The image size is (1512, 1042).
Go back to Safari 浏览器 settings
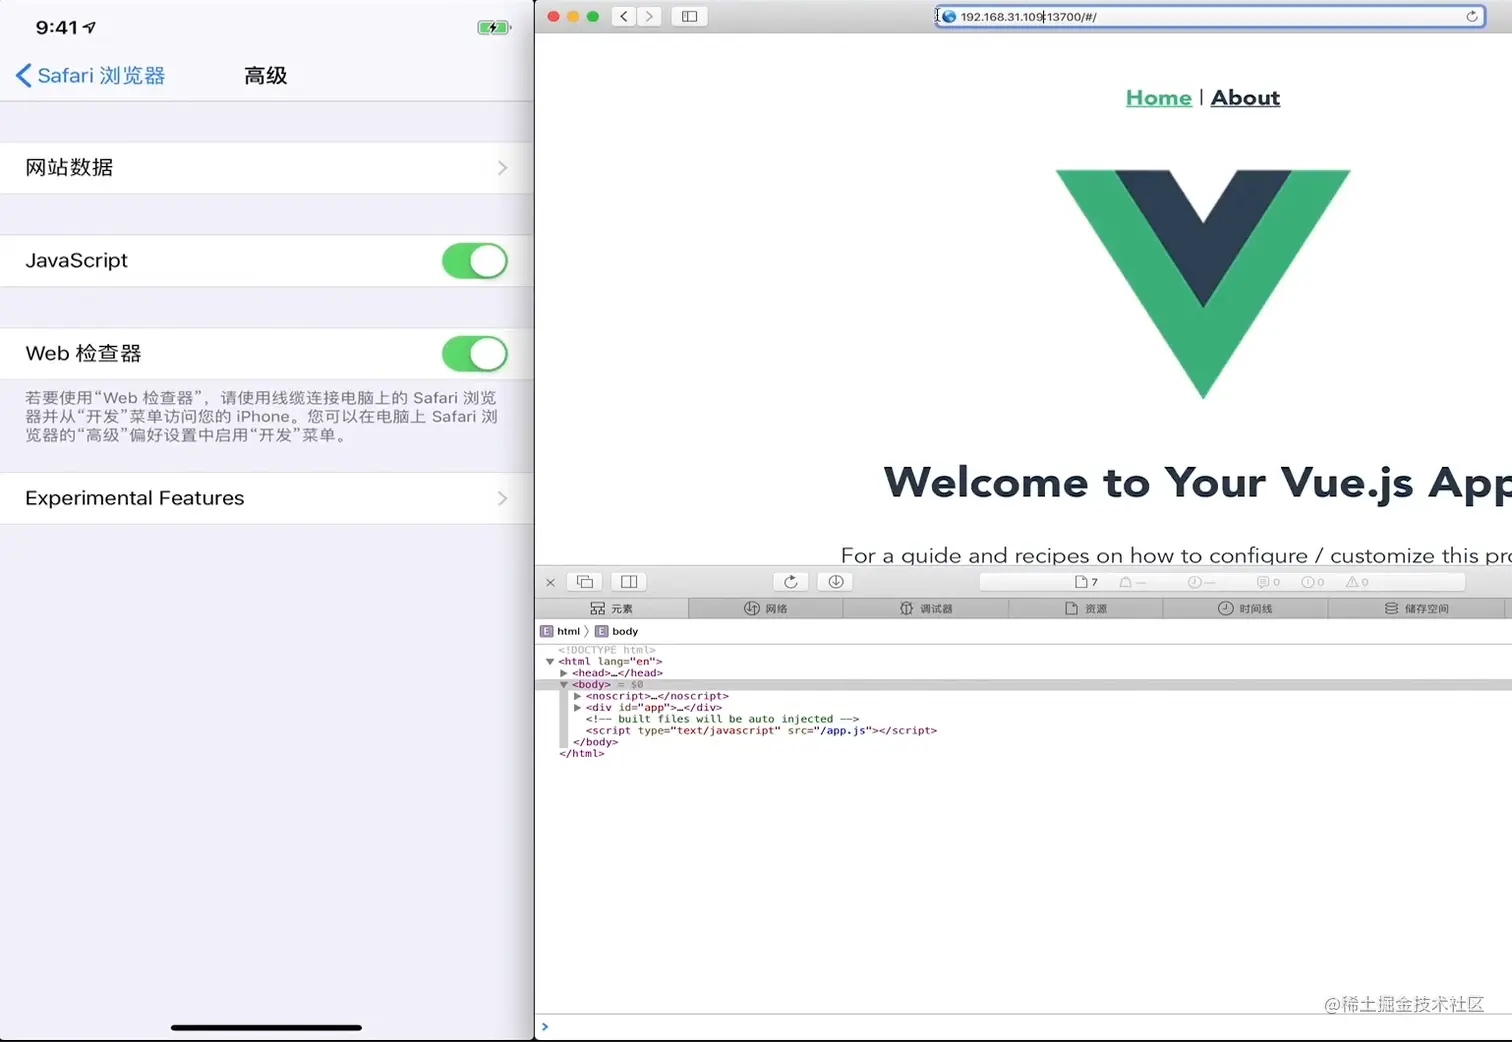90,76
